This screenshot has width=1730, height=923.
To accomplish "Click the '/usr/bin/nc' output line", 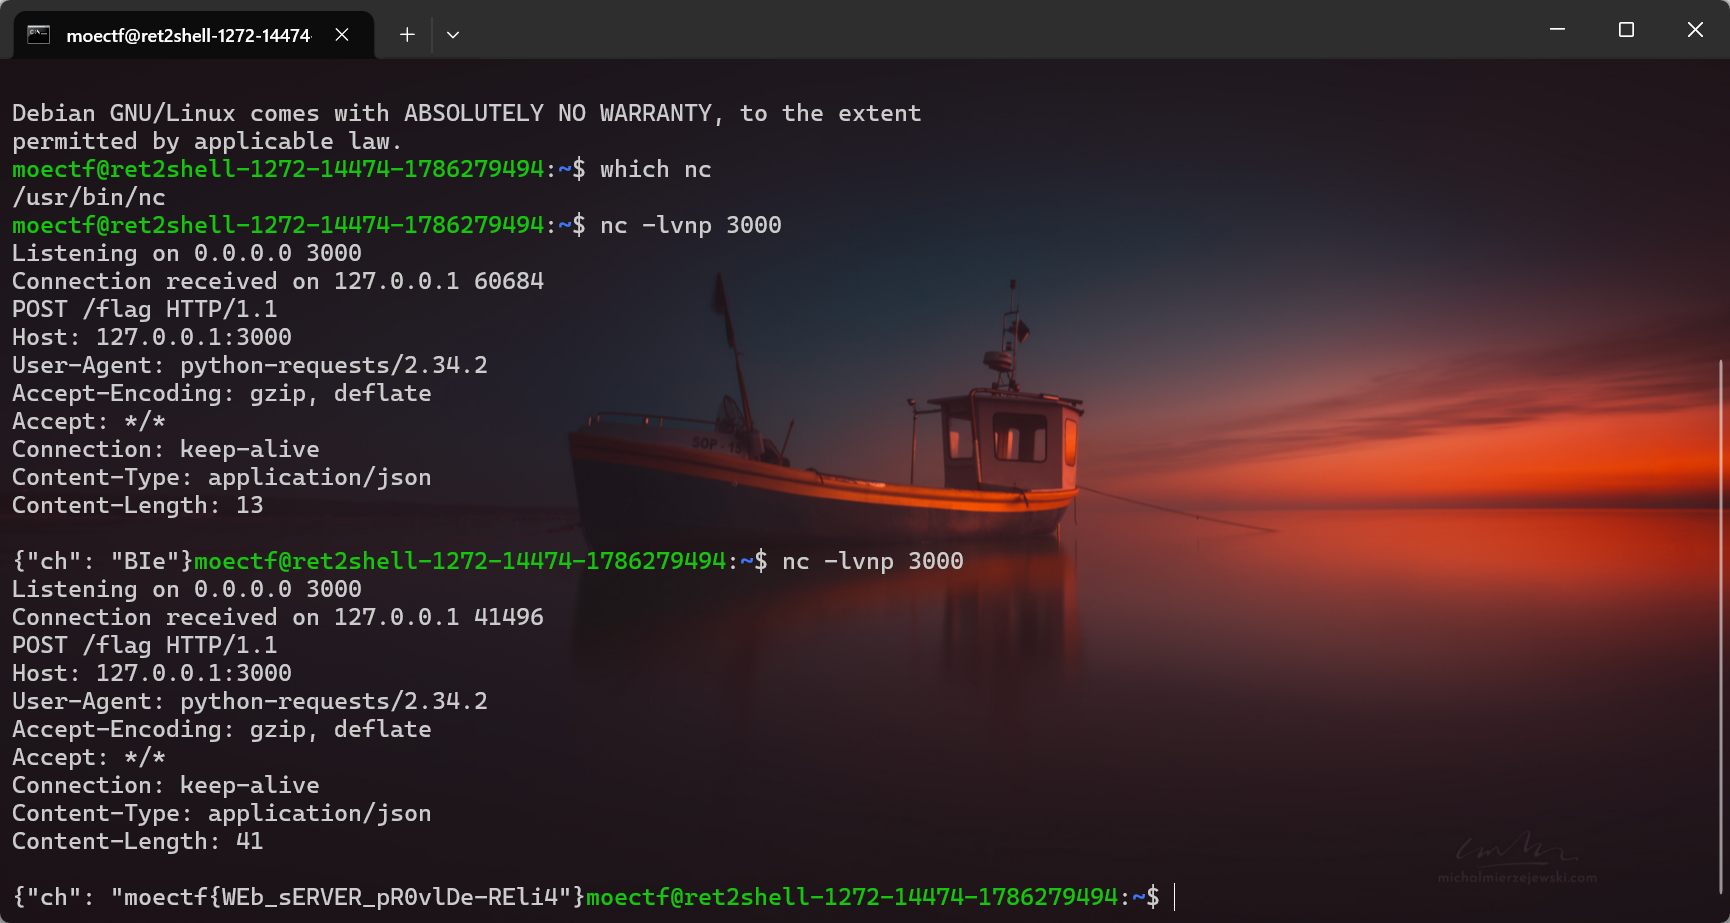I will [89, 197].
